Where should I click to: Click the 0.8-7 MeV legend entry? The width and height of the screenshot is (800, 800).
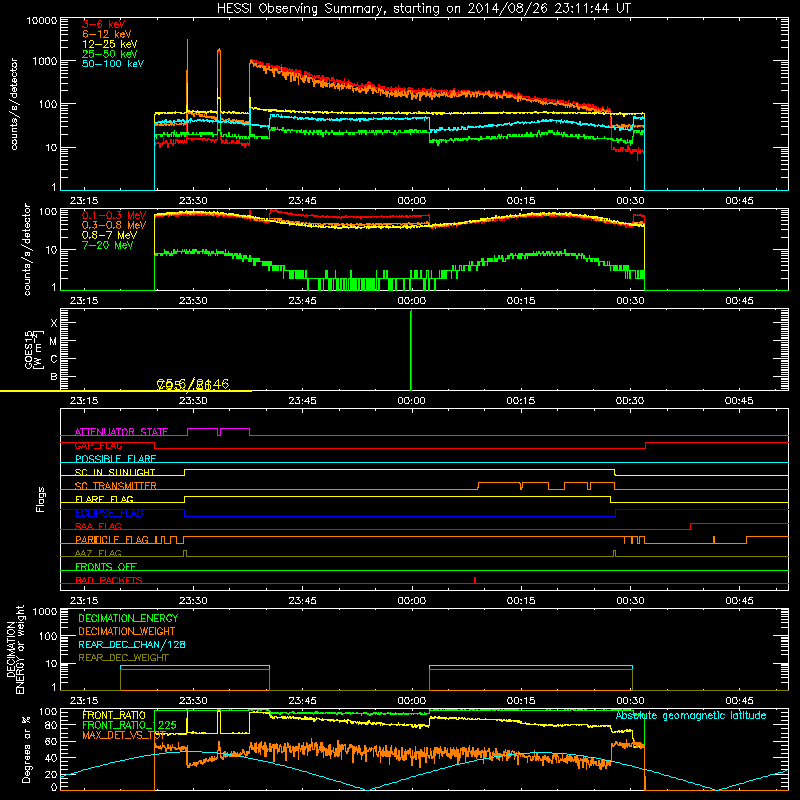[110, 235]
